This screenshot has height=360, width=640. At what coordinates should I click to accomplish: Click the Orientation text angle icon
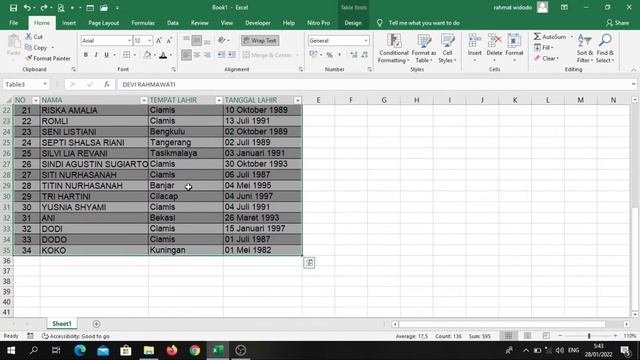pos(222,40)
